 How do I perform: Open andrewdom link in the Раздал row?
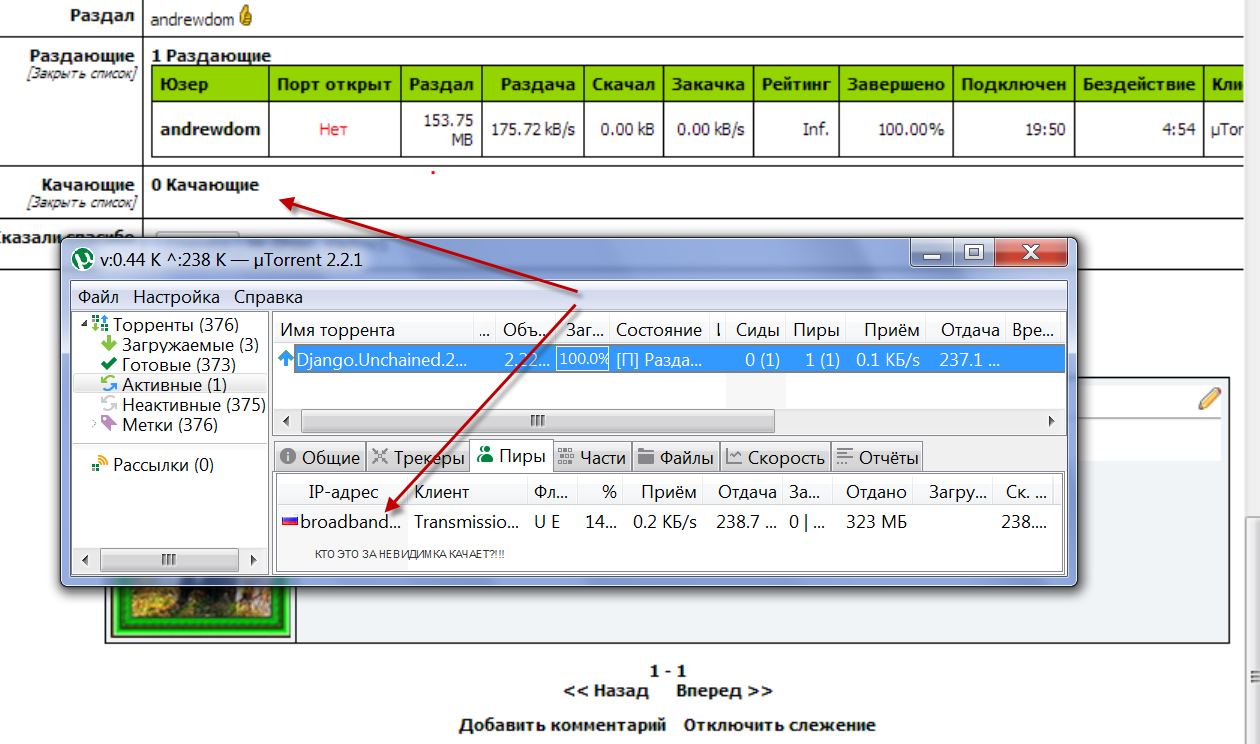192,19
